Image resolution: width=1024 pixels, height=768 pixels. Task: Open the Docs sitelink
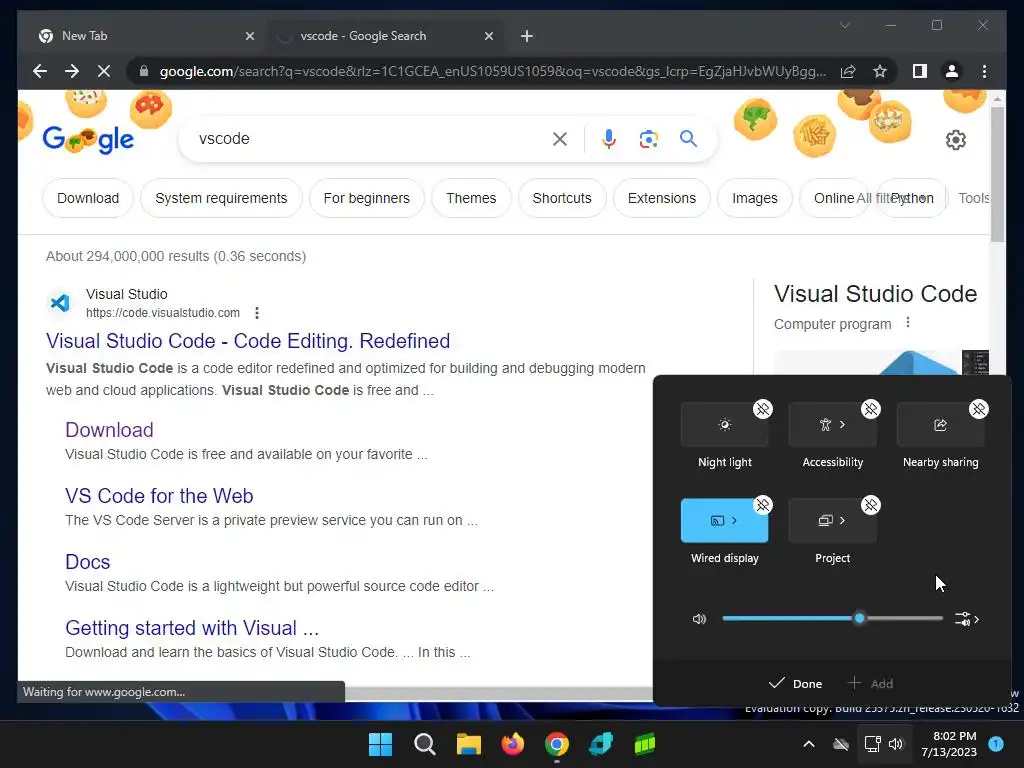[88, 562]
